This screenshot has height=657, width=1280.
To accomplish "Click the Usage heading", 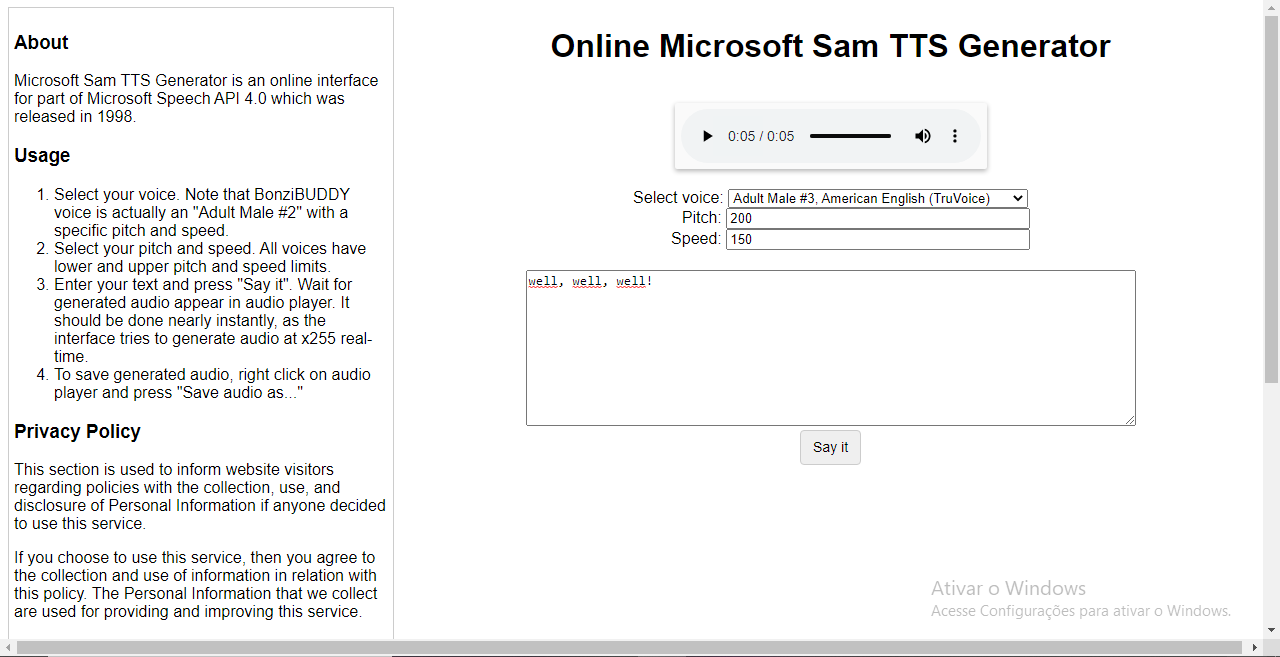I will pos(42,156).
